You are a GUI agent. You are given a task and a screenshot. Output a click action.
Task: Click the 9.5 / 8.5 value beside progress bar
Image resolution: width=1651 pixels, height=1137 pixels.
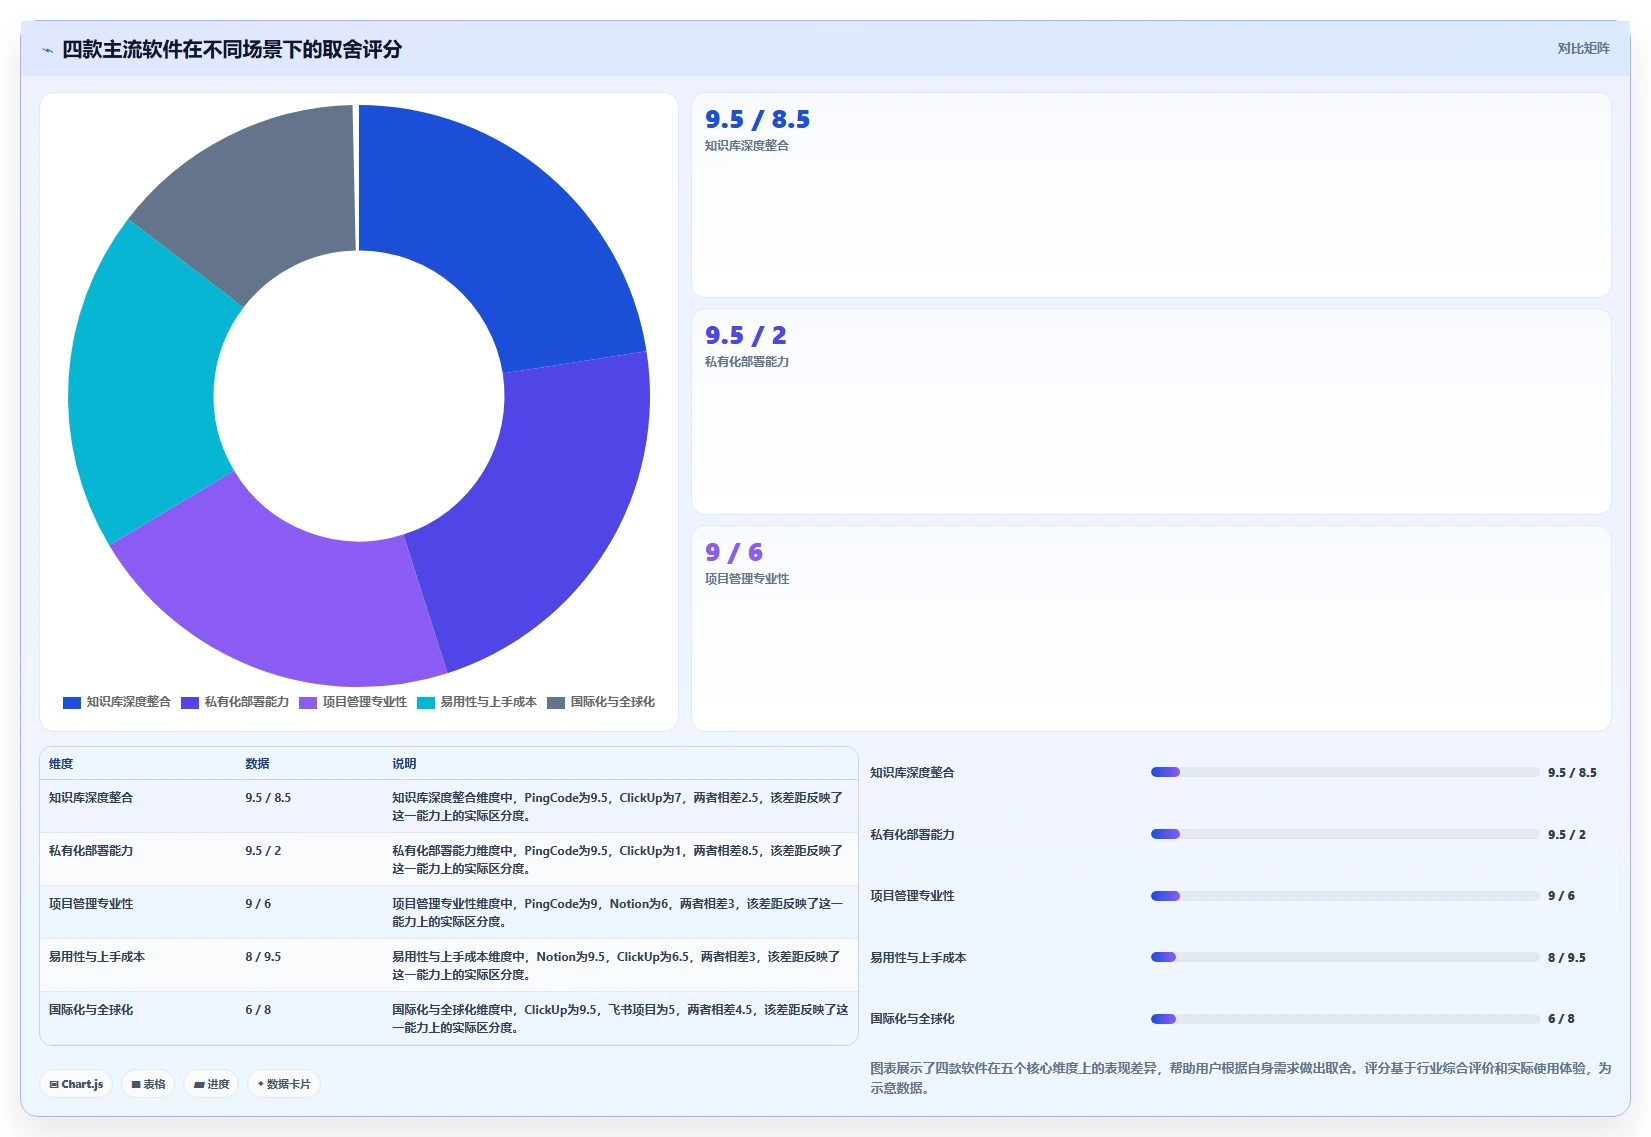(x=1572, y=773)
